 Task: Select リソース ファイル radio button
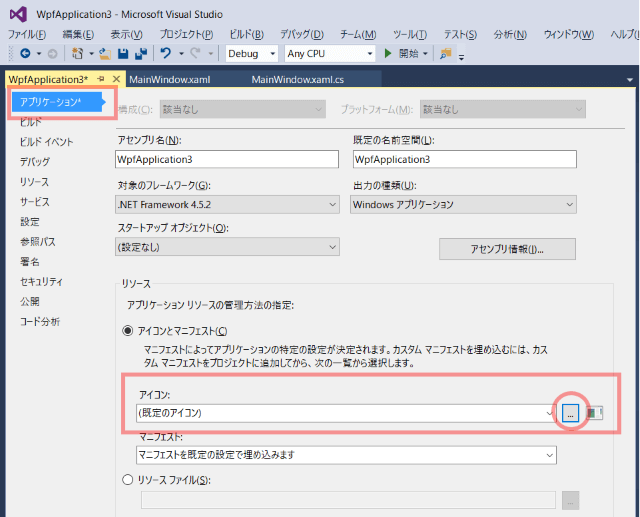pos(128,479)
